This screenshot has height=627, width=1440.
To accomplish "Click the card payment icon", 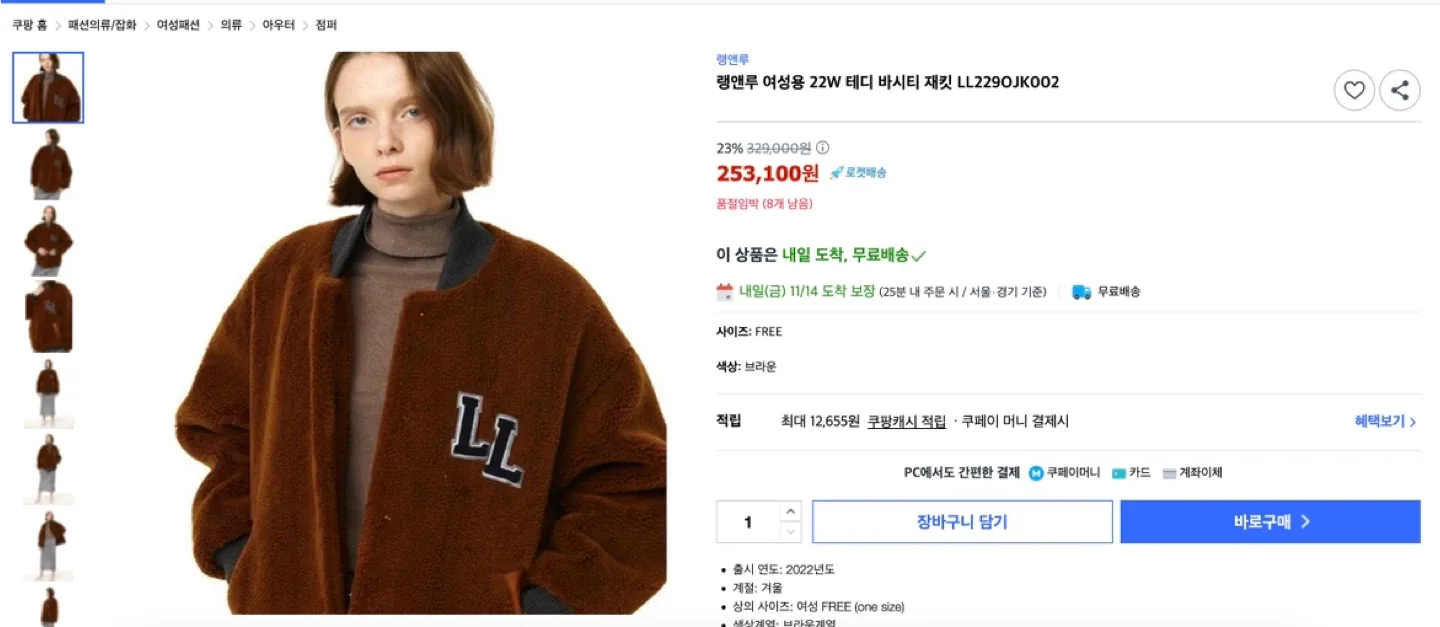I will [x=1119, y=473].
